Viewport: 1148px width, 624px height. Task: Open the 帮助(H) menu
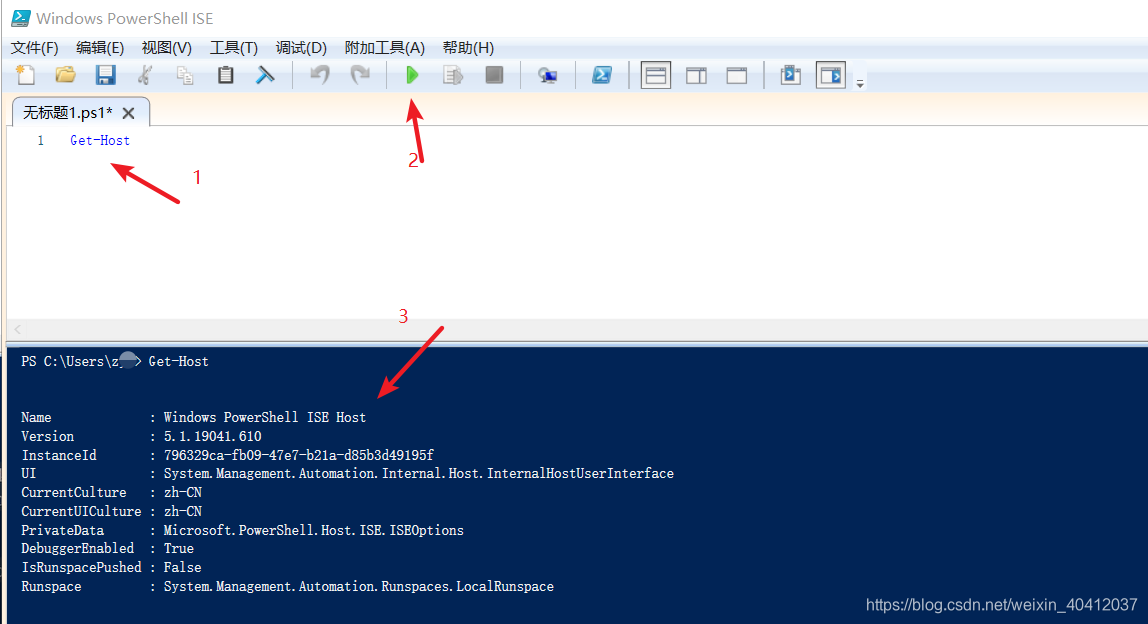coord(469,48)
